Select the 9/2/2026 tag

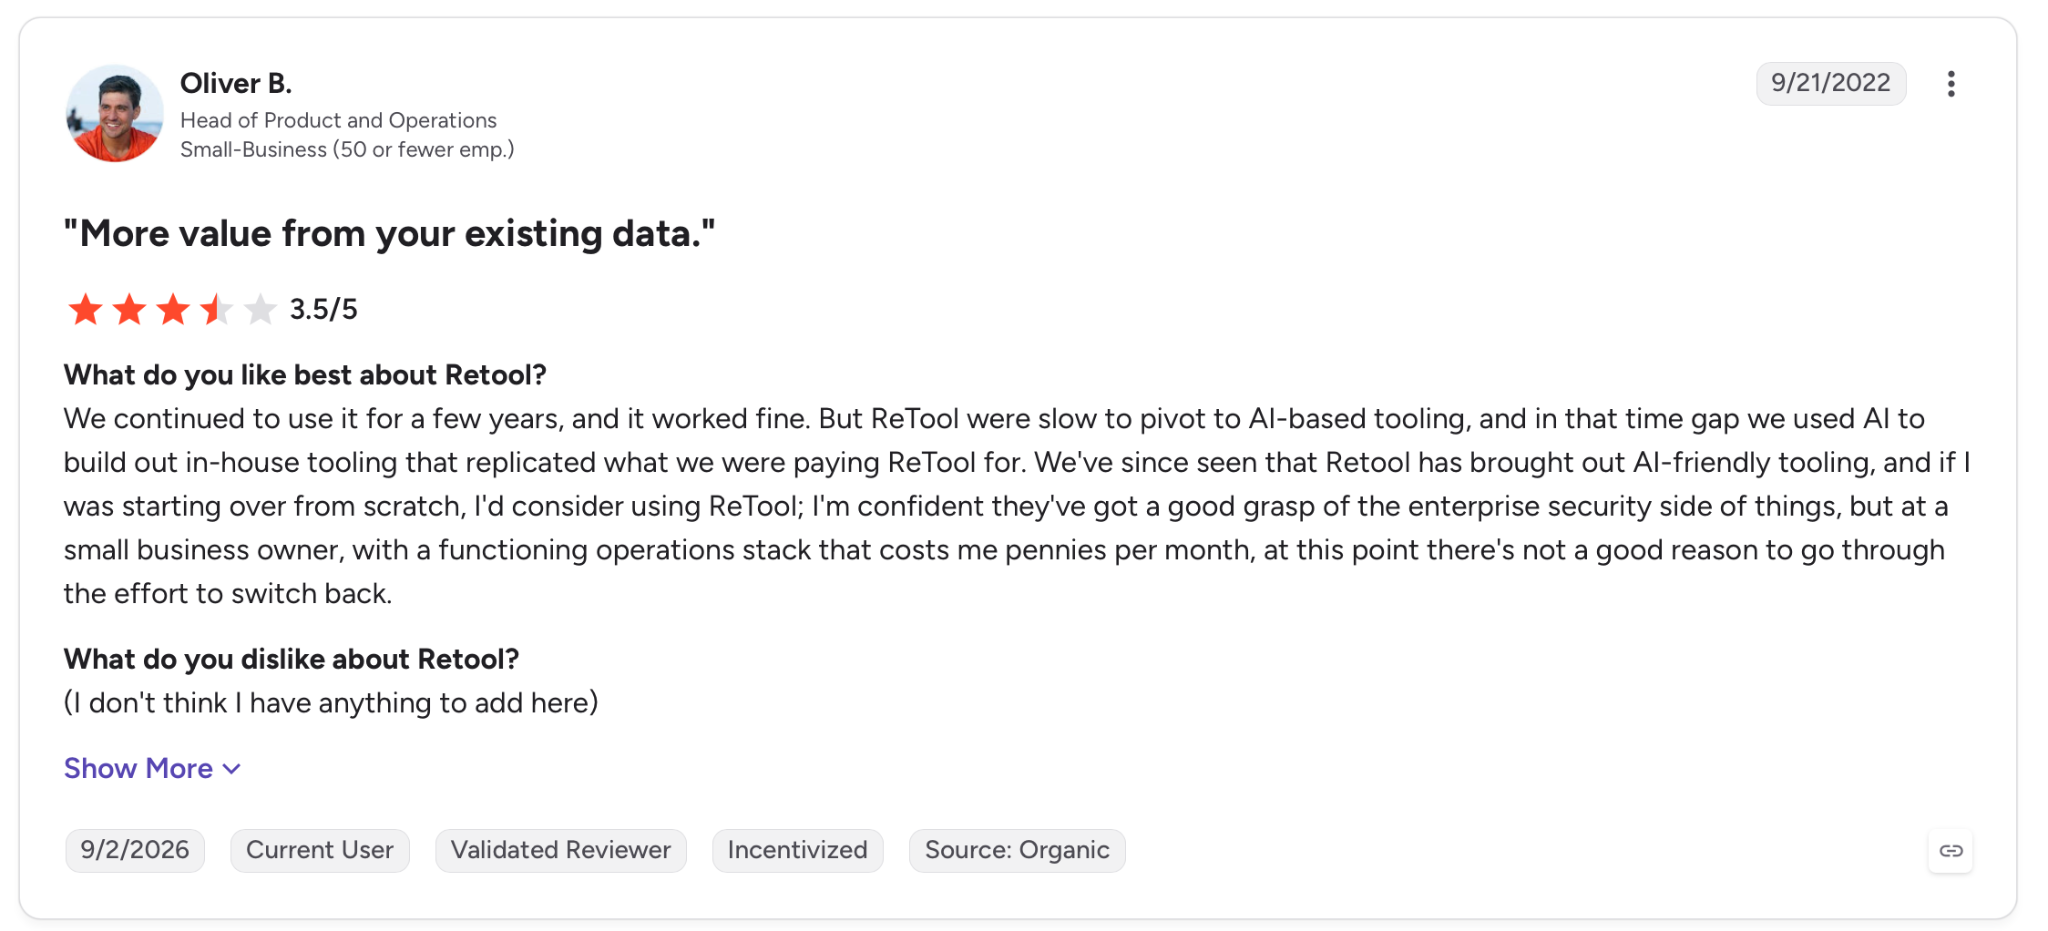135,850
